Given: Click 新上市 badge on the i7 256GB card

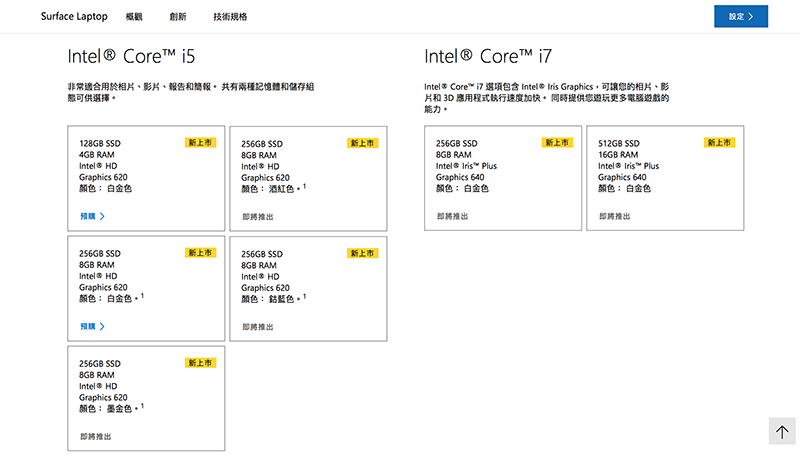Looking at the screenshot, I should (x=557, y=143).
